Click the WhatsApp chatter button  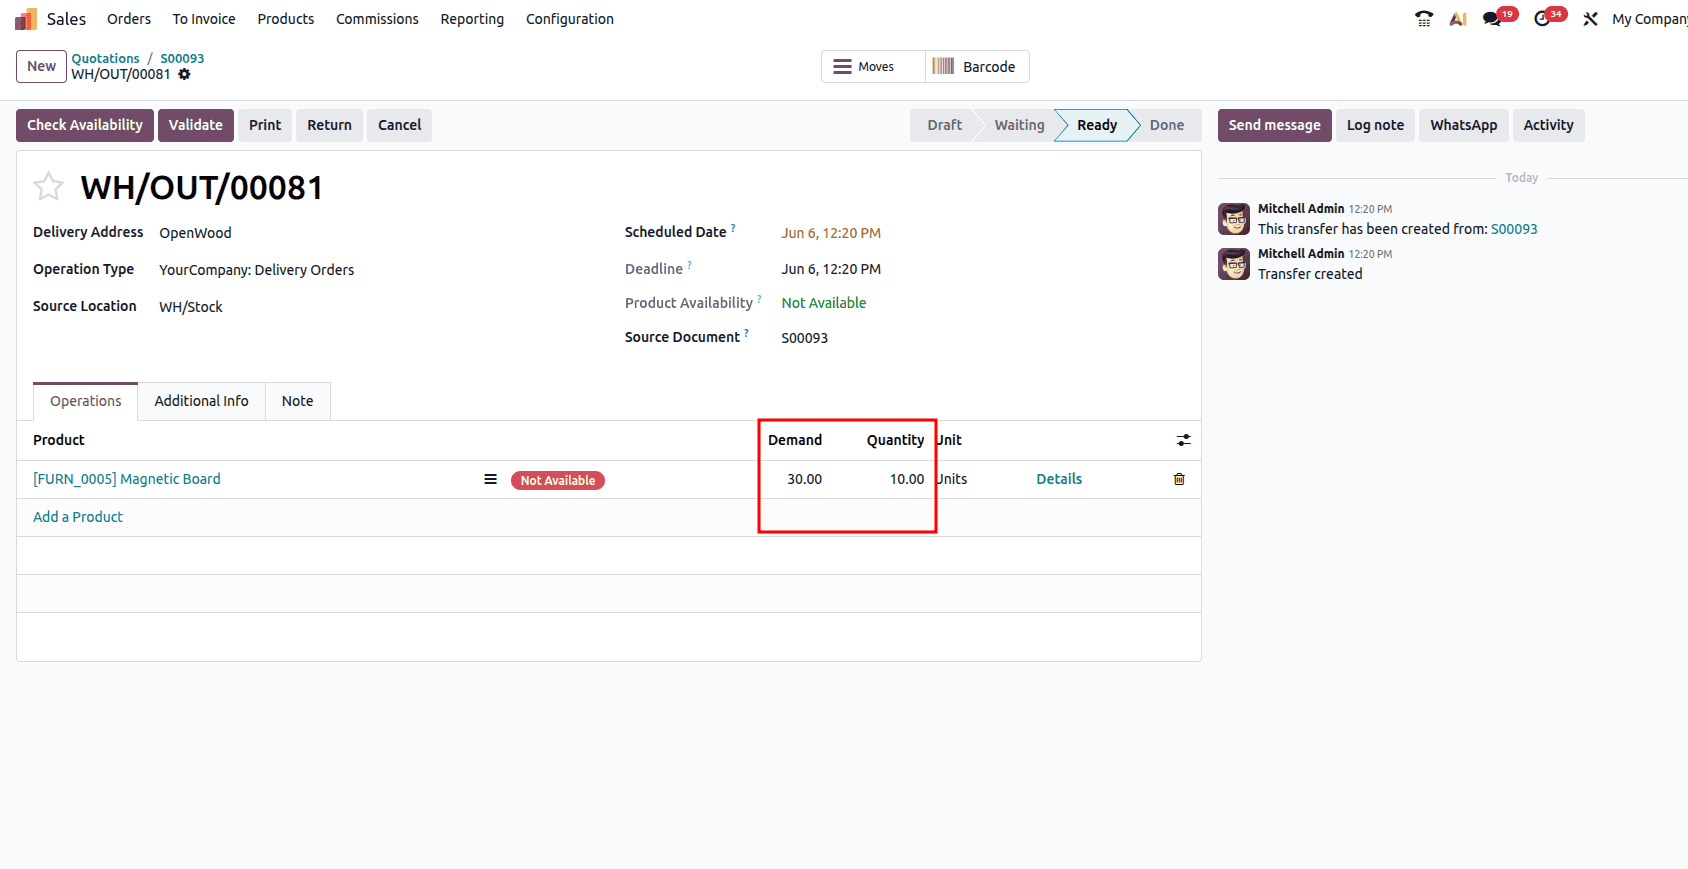[x=1463, y=125]
